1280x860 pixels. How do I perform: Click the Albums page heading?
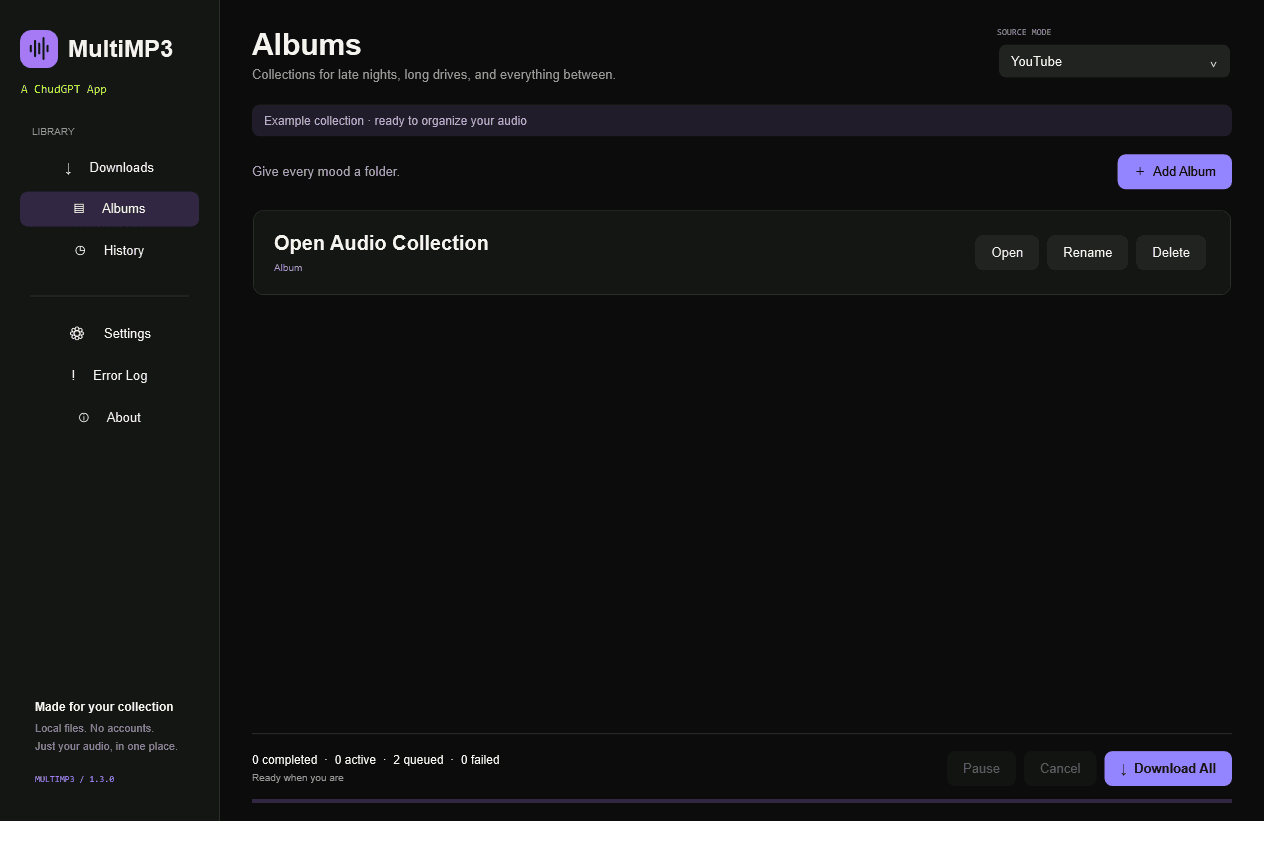point(307,45)
